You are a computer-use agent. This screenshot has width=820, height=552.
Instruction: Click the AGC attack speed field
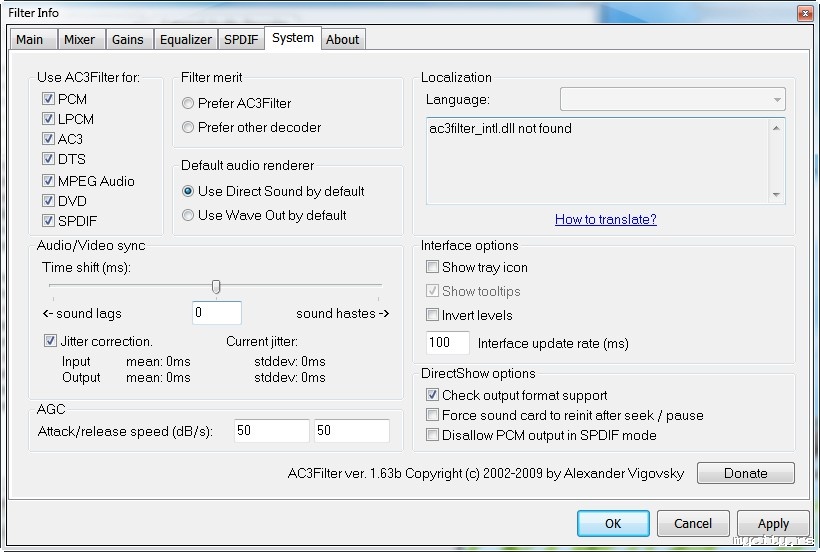[x=271, y=431]
